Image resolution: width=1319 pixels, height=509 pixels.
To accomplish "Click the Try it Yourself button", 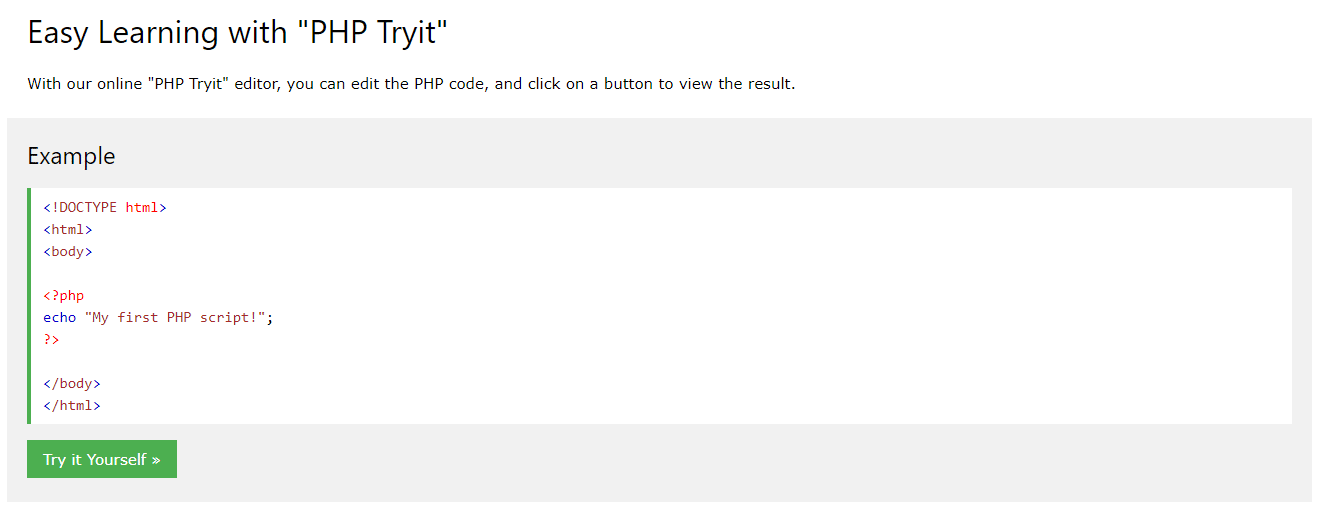I will pos(102,459).
